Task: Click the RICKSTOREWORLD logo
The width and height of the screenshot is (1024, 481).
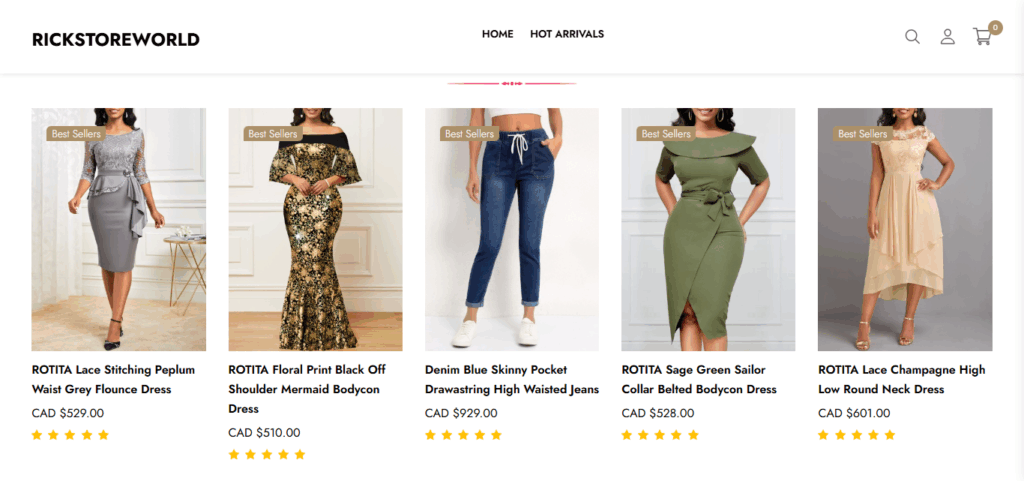Action: click(116, 40)
